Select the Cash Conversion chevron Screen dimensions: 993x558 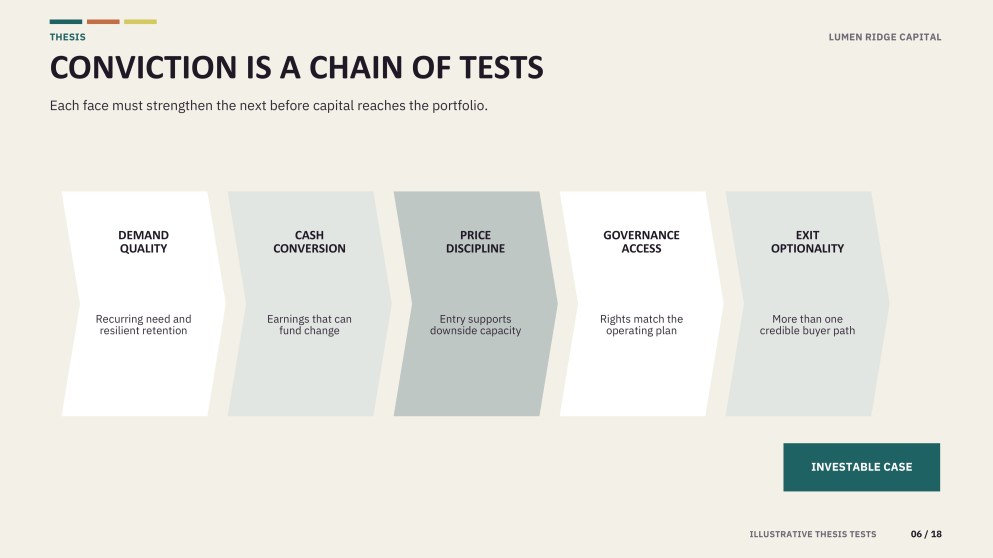[310, 303]
